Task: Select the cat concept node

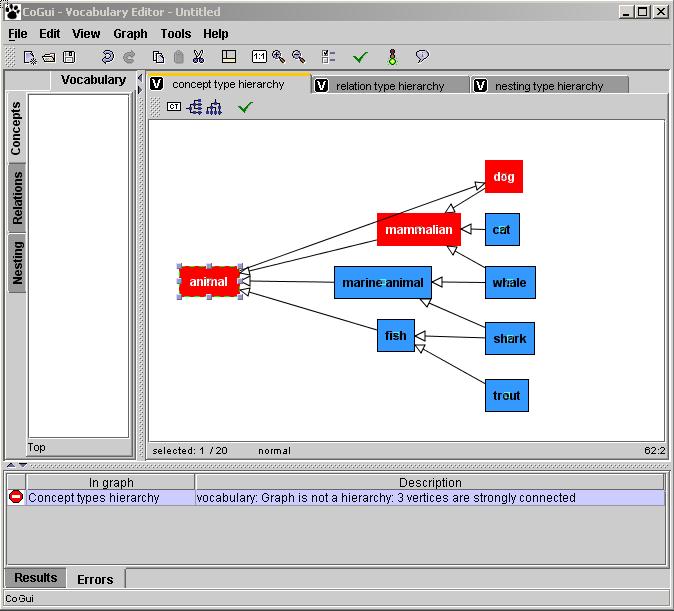Action: 502,230
